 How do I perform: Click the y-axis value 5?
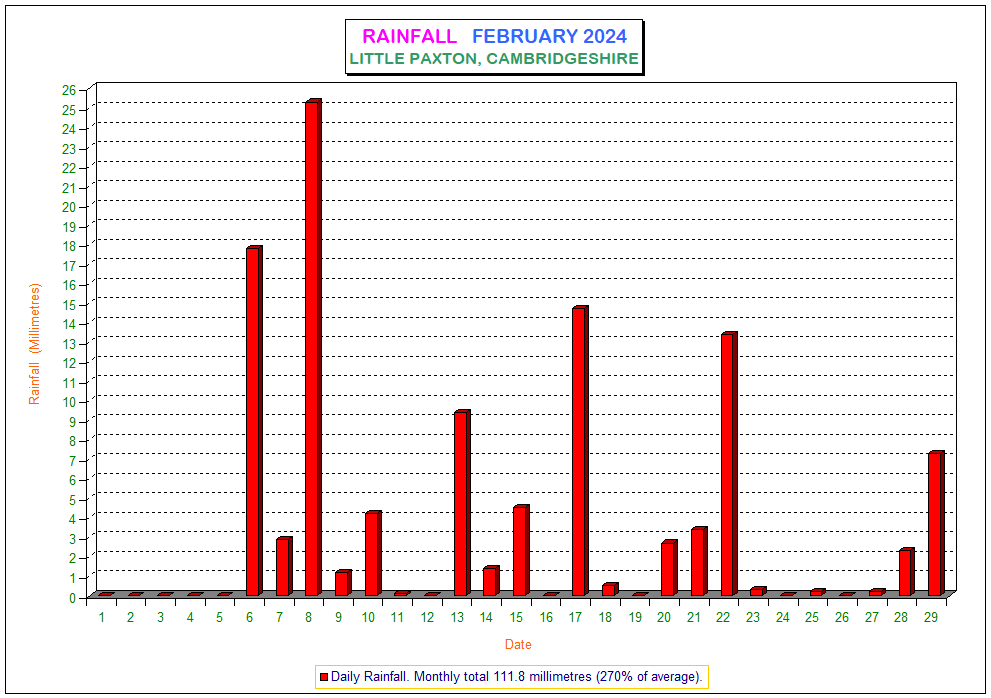[73, 499]
